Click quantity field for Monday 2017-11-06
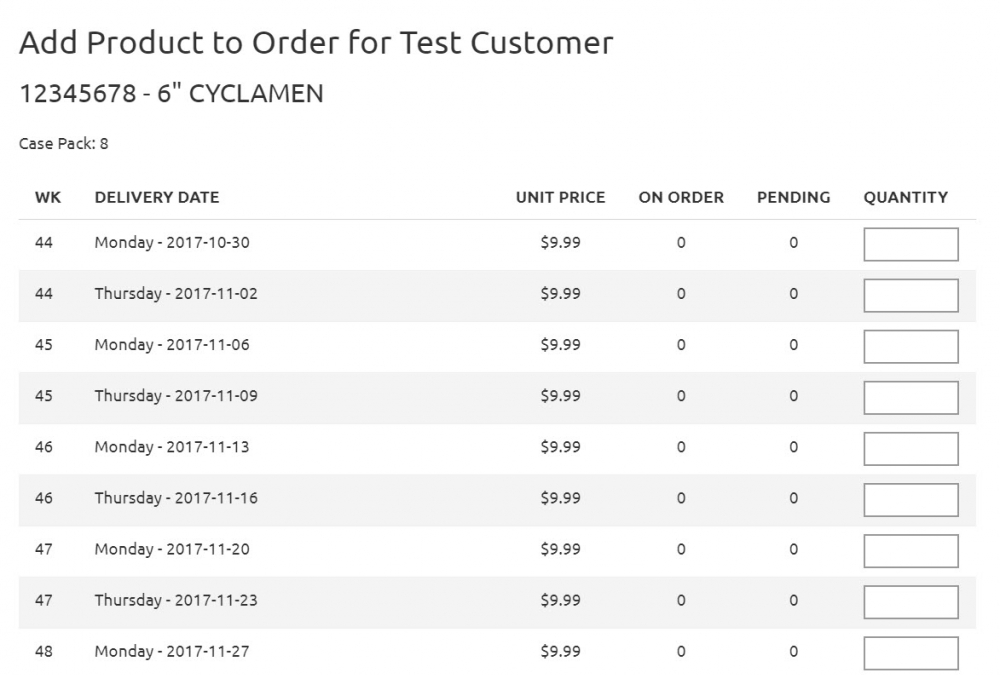 (x=911, y=346)
